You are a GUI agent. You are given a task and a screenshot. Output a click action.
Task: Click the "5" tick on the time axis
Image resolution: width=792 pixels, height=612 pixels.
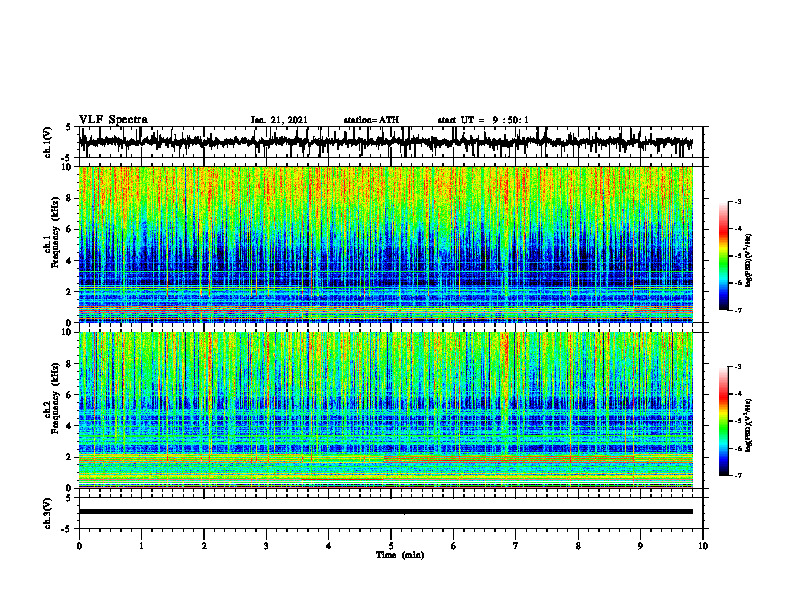pyautogui.click(x=391, y=546)
